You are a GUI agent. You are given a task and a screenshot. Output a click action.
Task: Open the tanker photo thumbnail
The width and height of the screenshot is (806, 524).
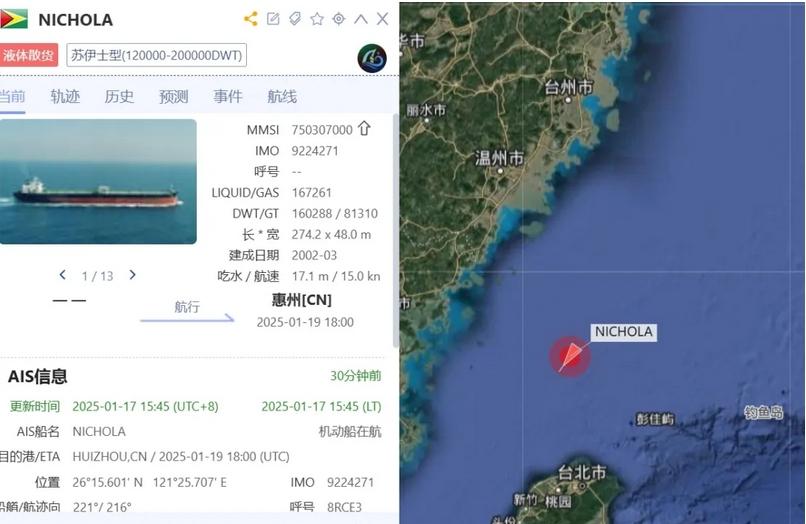98,182
